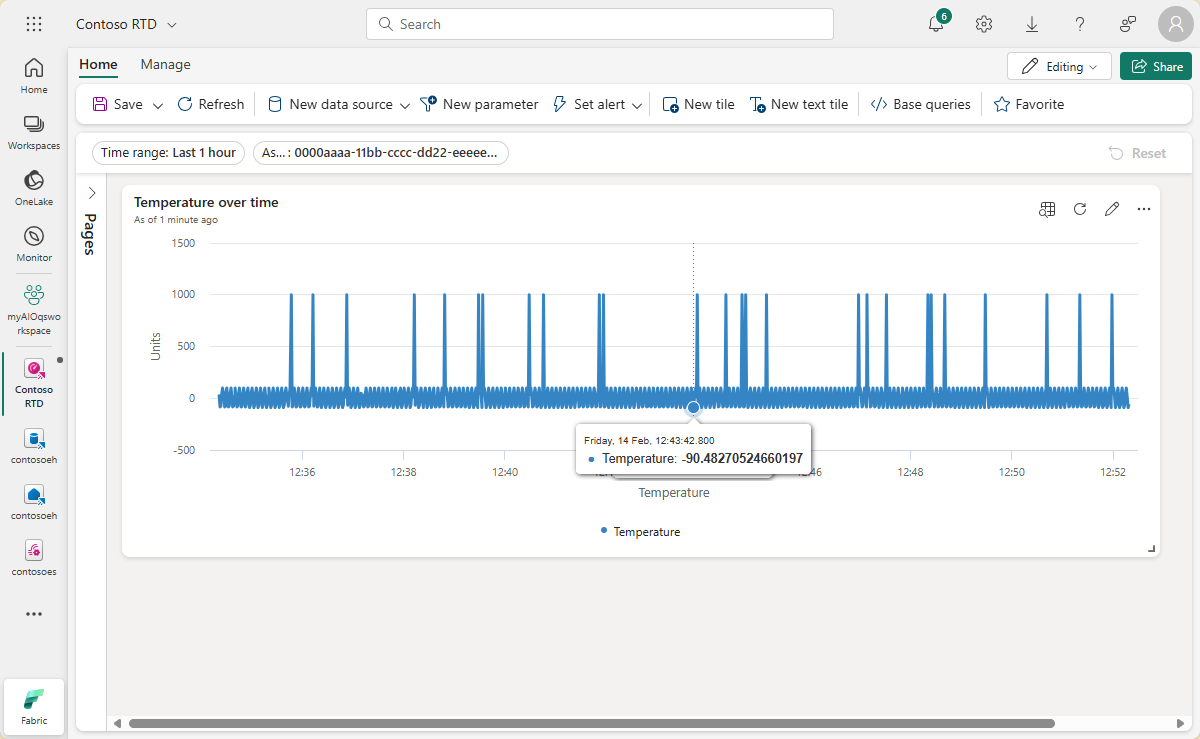Image resolution: width=1200 pixels, height=739 pixels.
Task: Open the settings gear
Action: (983, 24)
